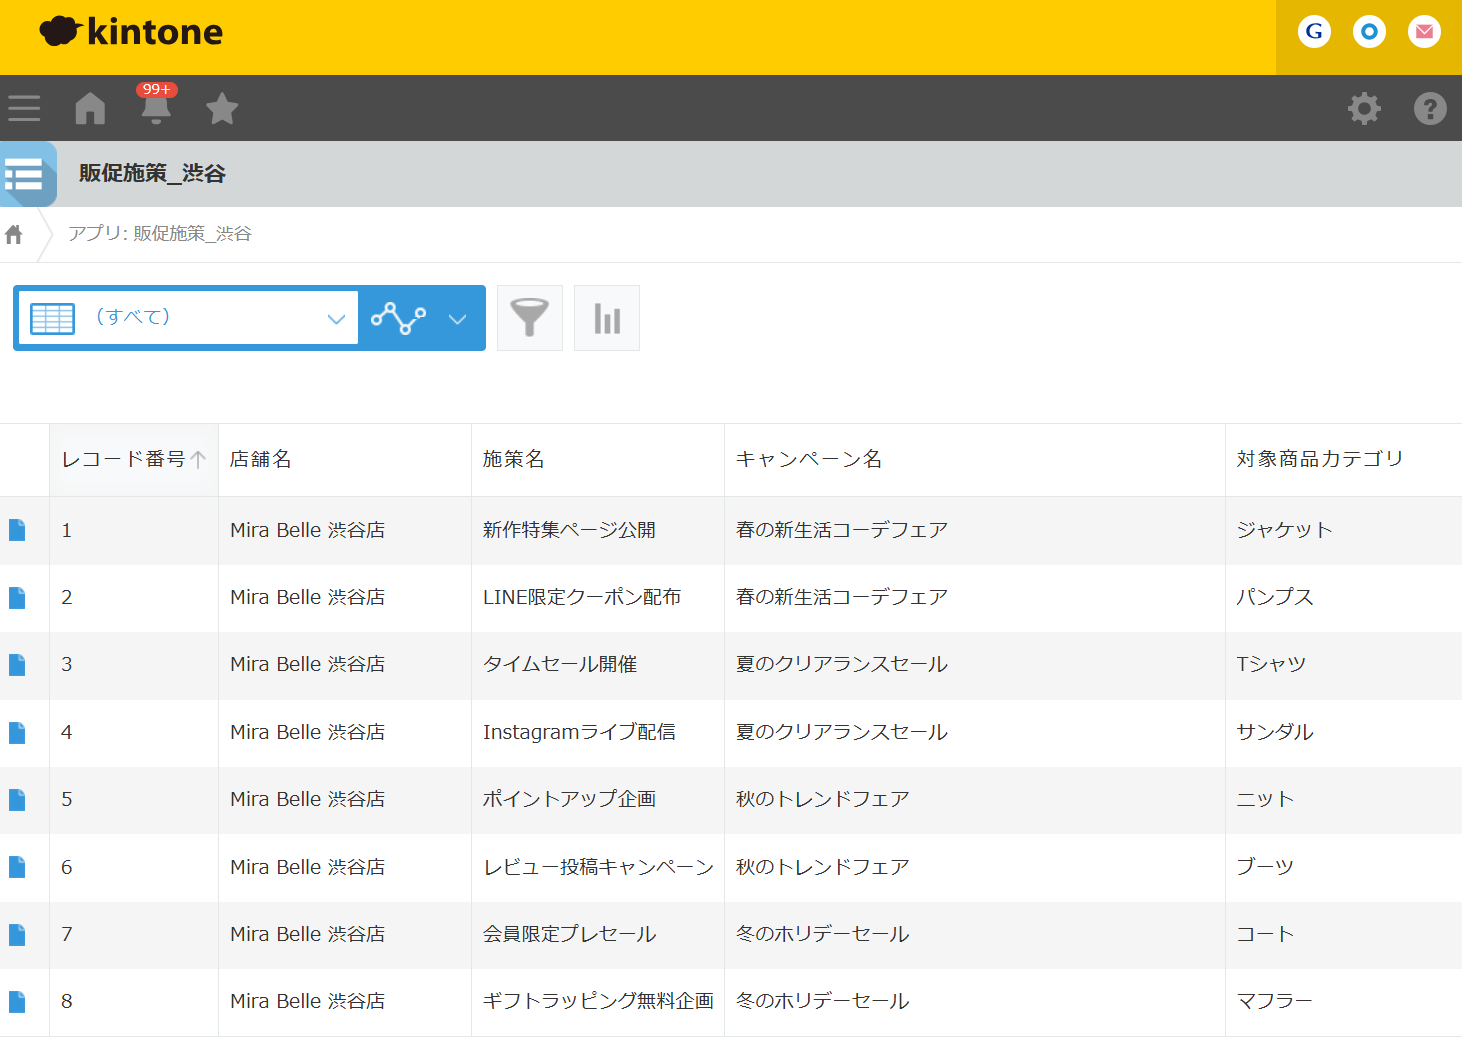Click the 施策名 column header
The height and width of the screenshot is (1041, 1462).
click(x=514, y=459)
